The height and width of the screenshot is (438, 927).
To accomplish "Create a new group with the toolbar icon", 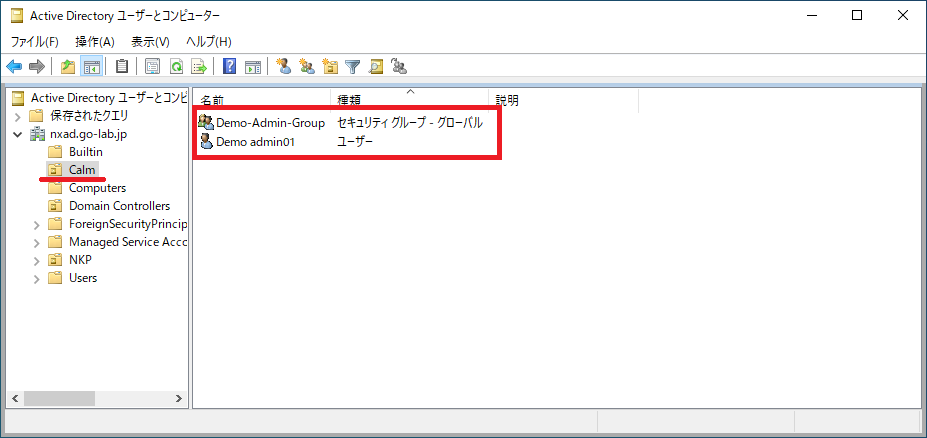I will 307,67.
